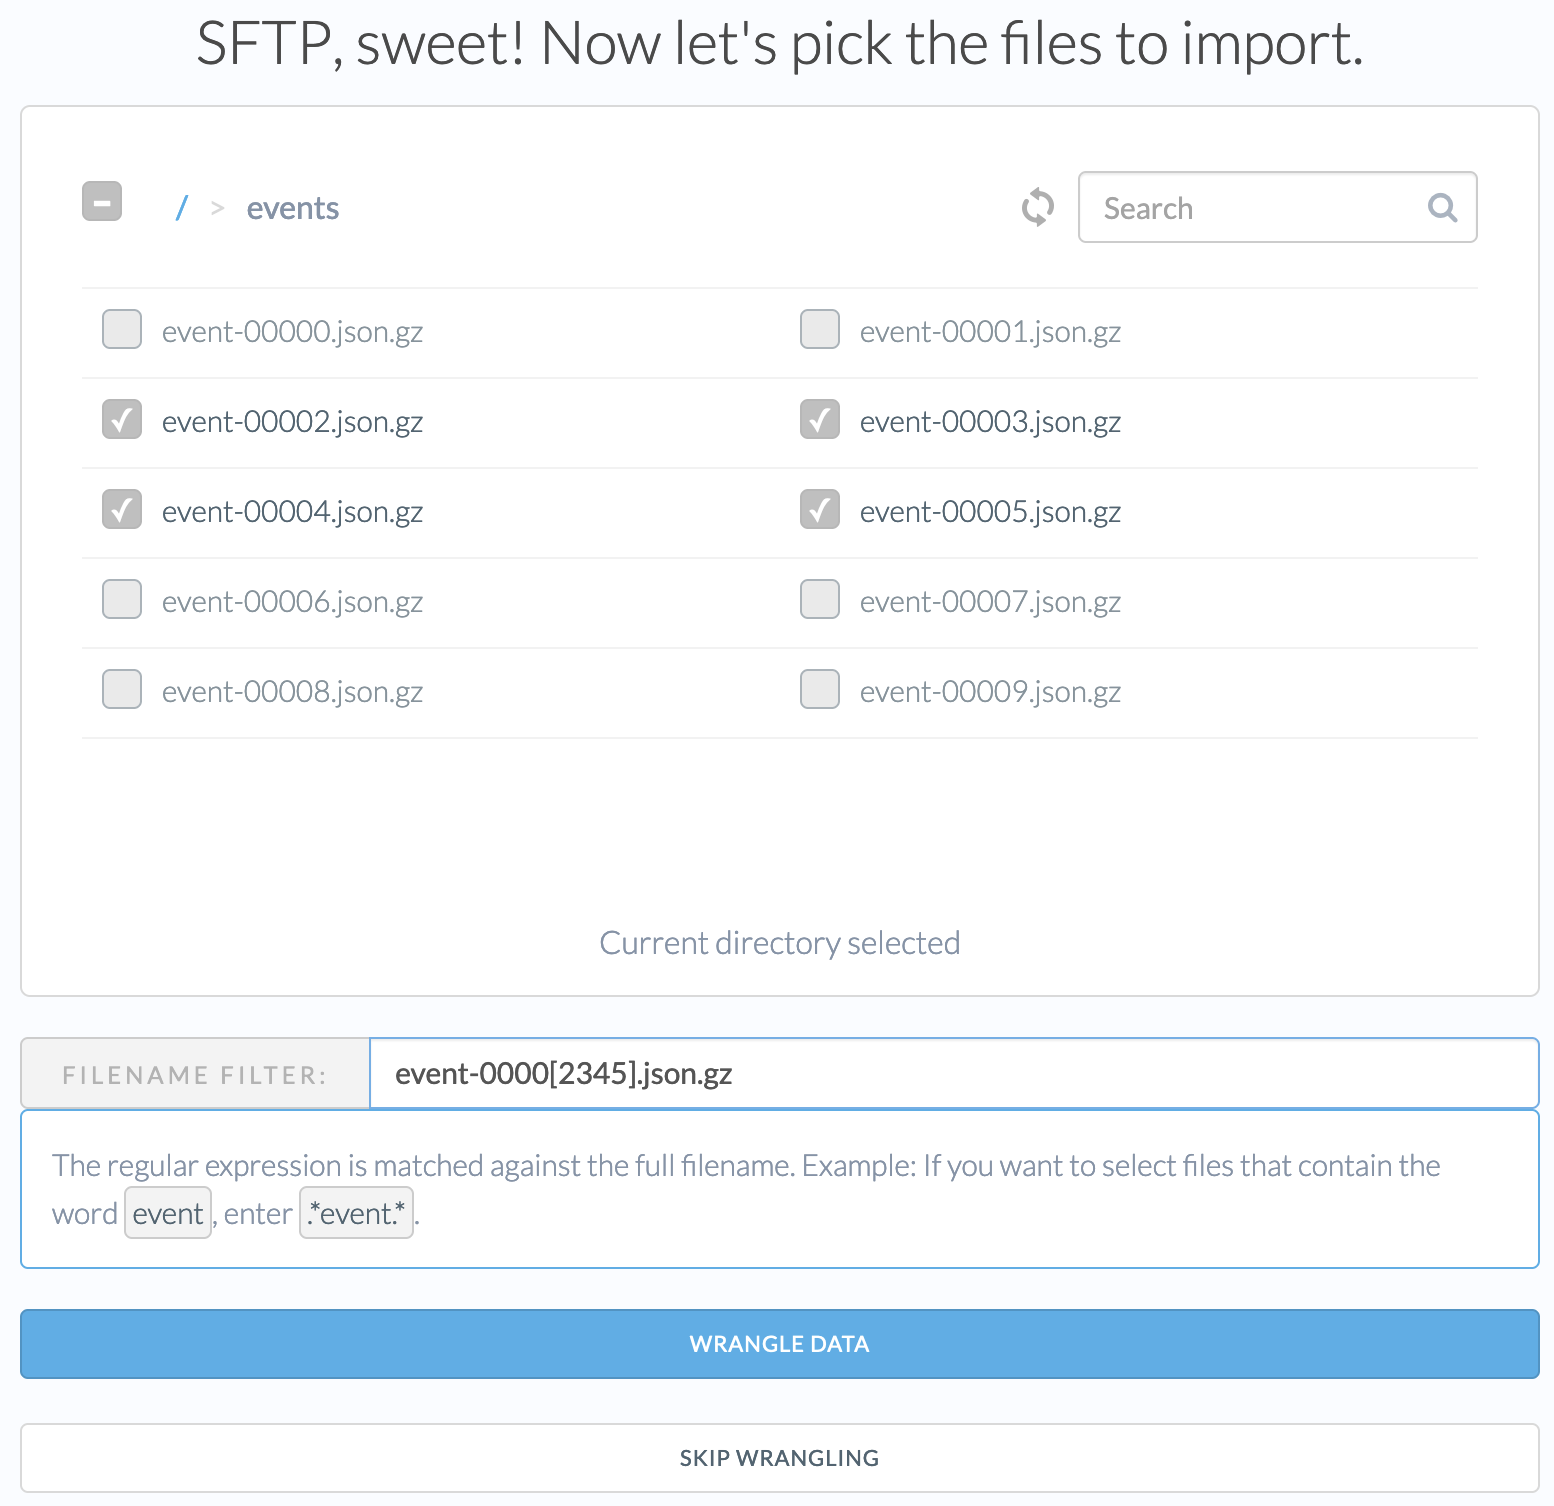
Task: Open the events breadcrumb folder
Action: (292, 208)
